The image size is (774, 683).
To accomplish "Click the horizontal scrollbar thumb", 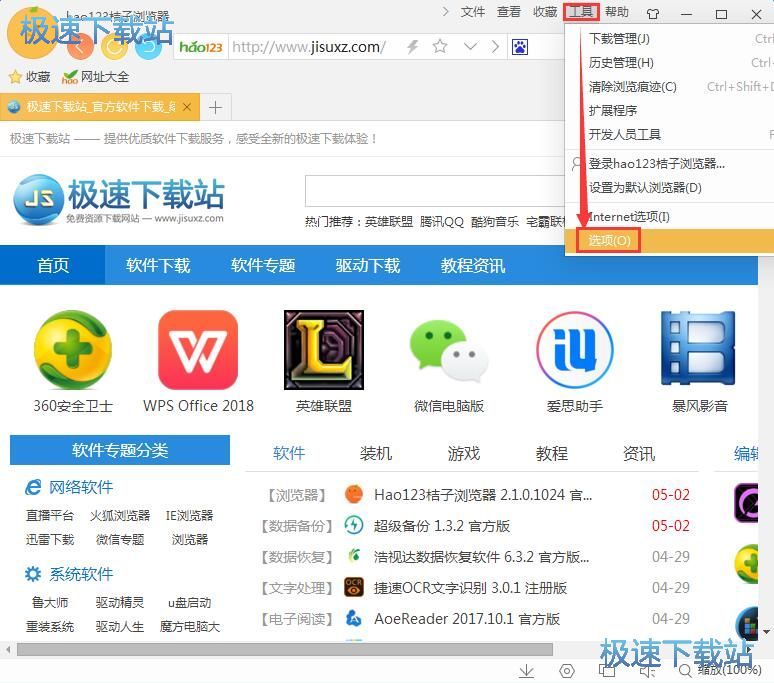I will (285, 649).
